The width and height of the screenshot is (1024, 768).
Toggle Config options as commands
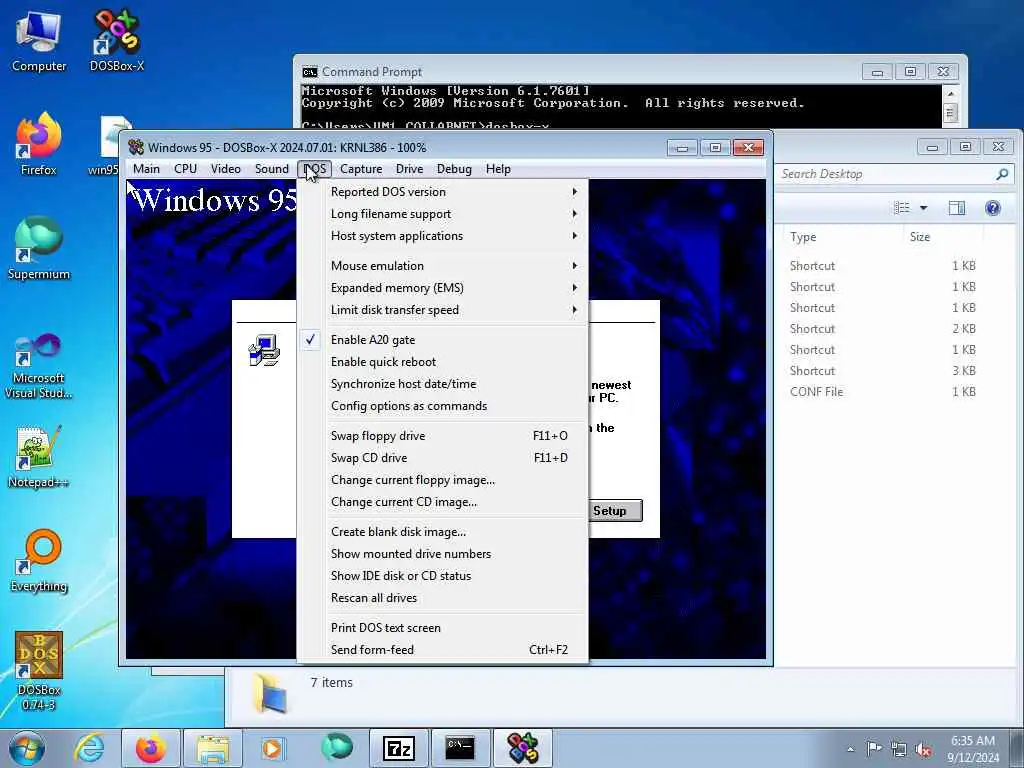point(442,406)
